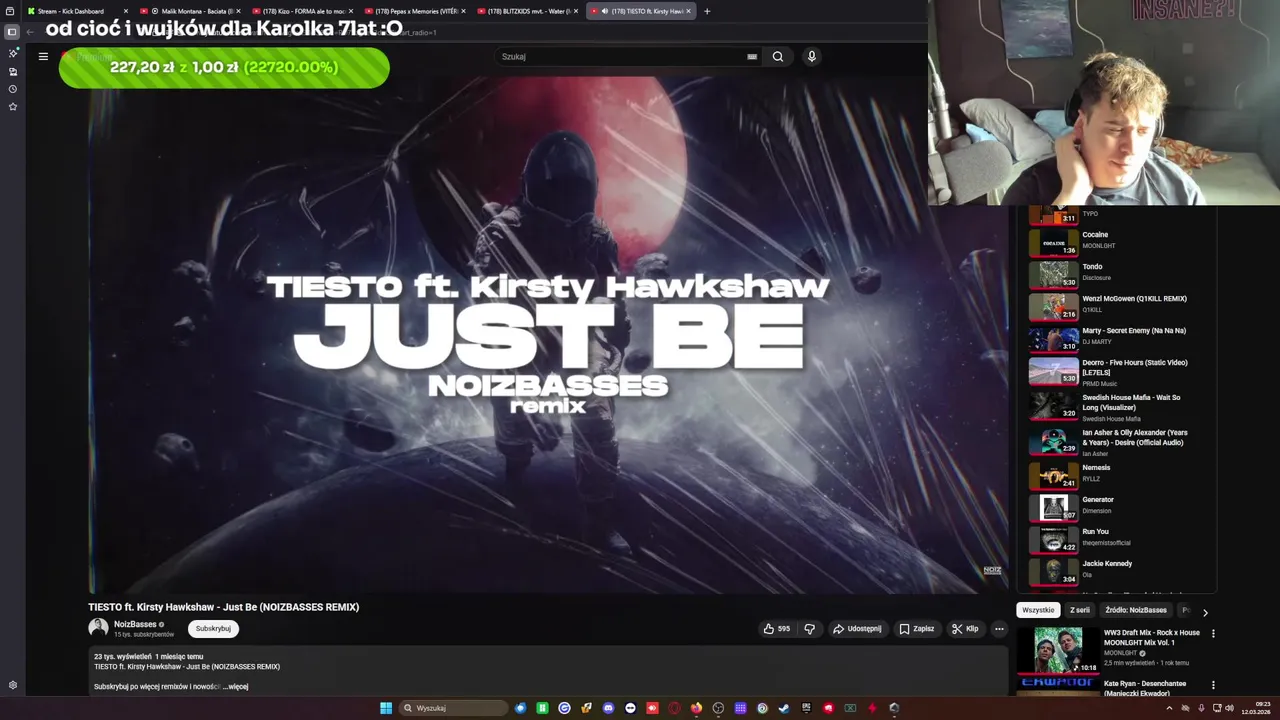Subscribe with the Subskrybuj button
Screen dimensions: 1280x720
(x=213, y=629)
